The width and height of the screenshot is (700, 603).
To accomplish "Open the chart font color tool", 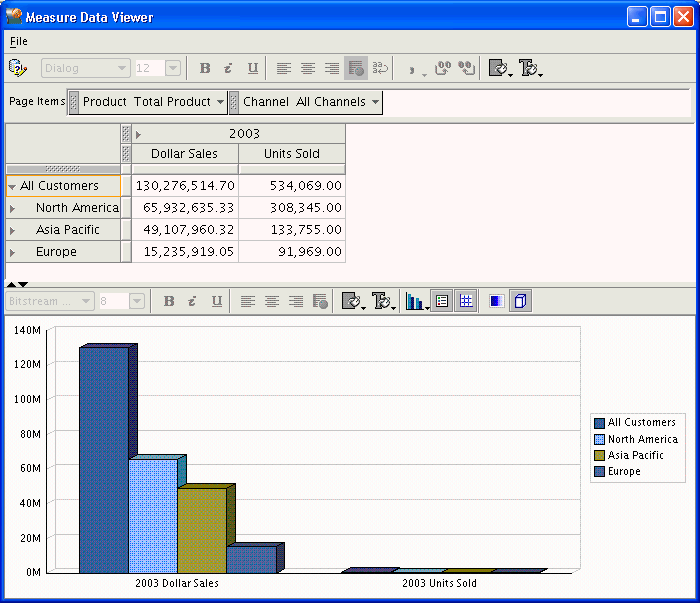I will (383, 301).
